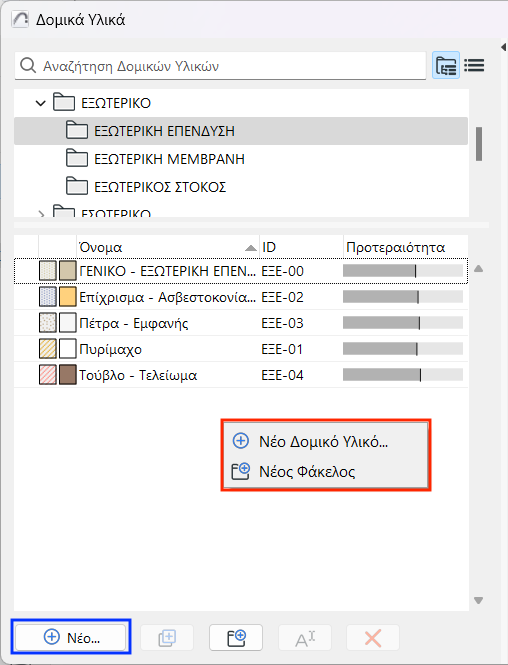Click the brown surface swatch of Τούβλο row

pyautogui.click(x=68, y=374)
